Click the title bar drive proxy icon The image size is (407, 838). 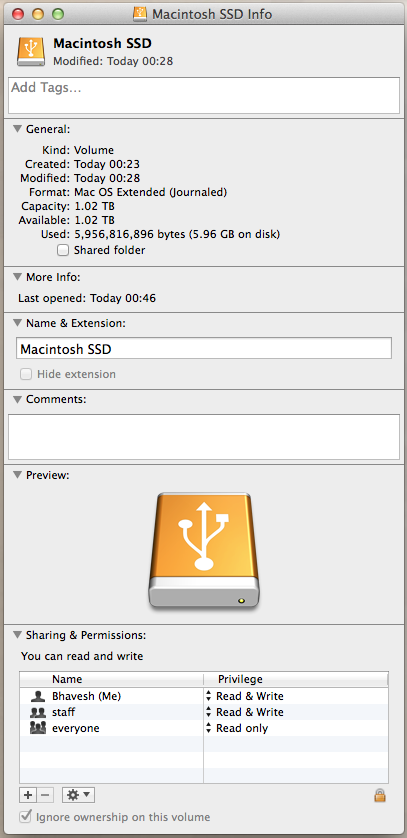coord(140,14)
